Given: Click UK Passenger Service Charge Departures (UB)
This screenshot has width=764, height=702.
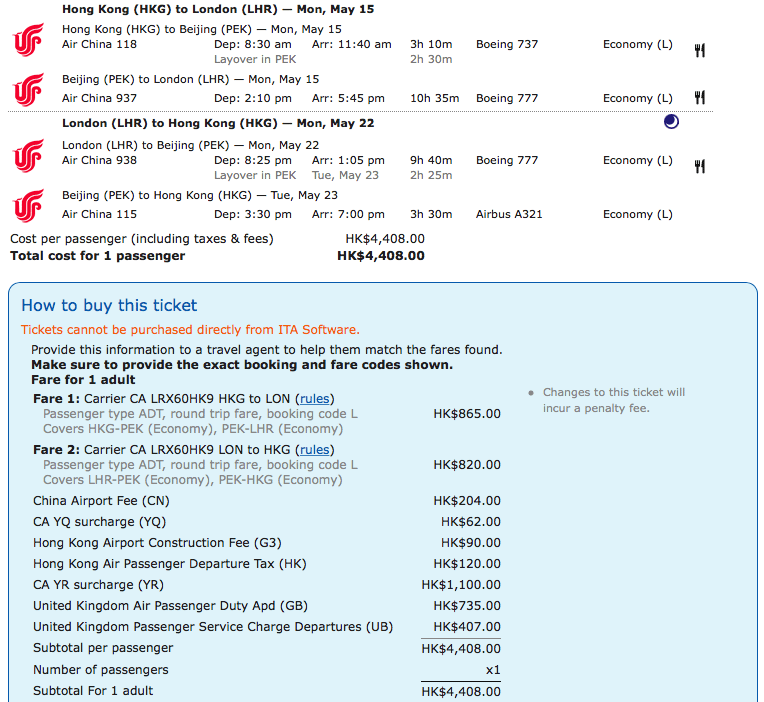Looking at the screenshot, I should click(213, 626).
